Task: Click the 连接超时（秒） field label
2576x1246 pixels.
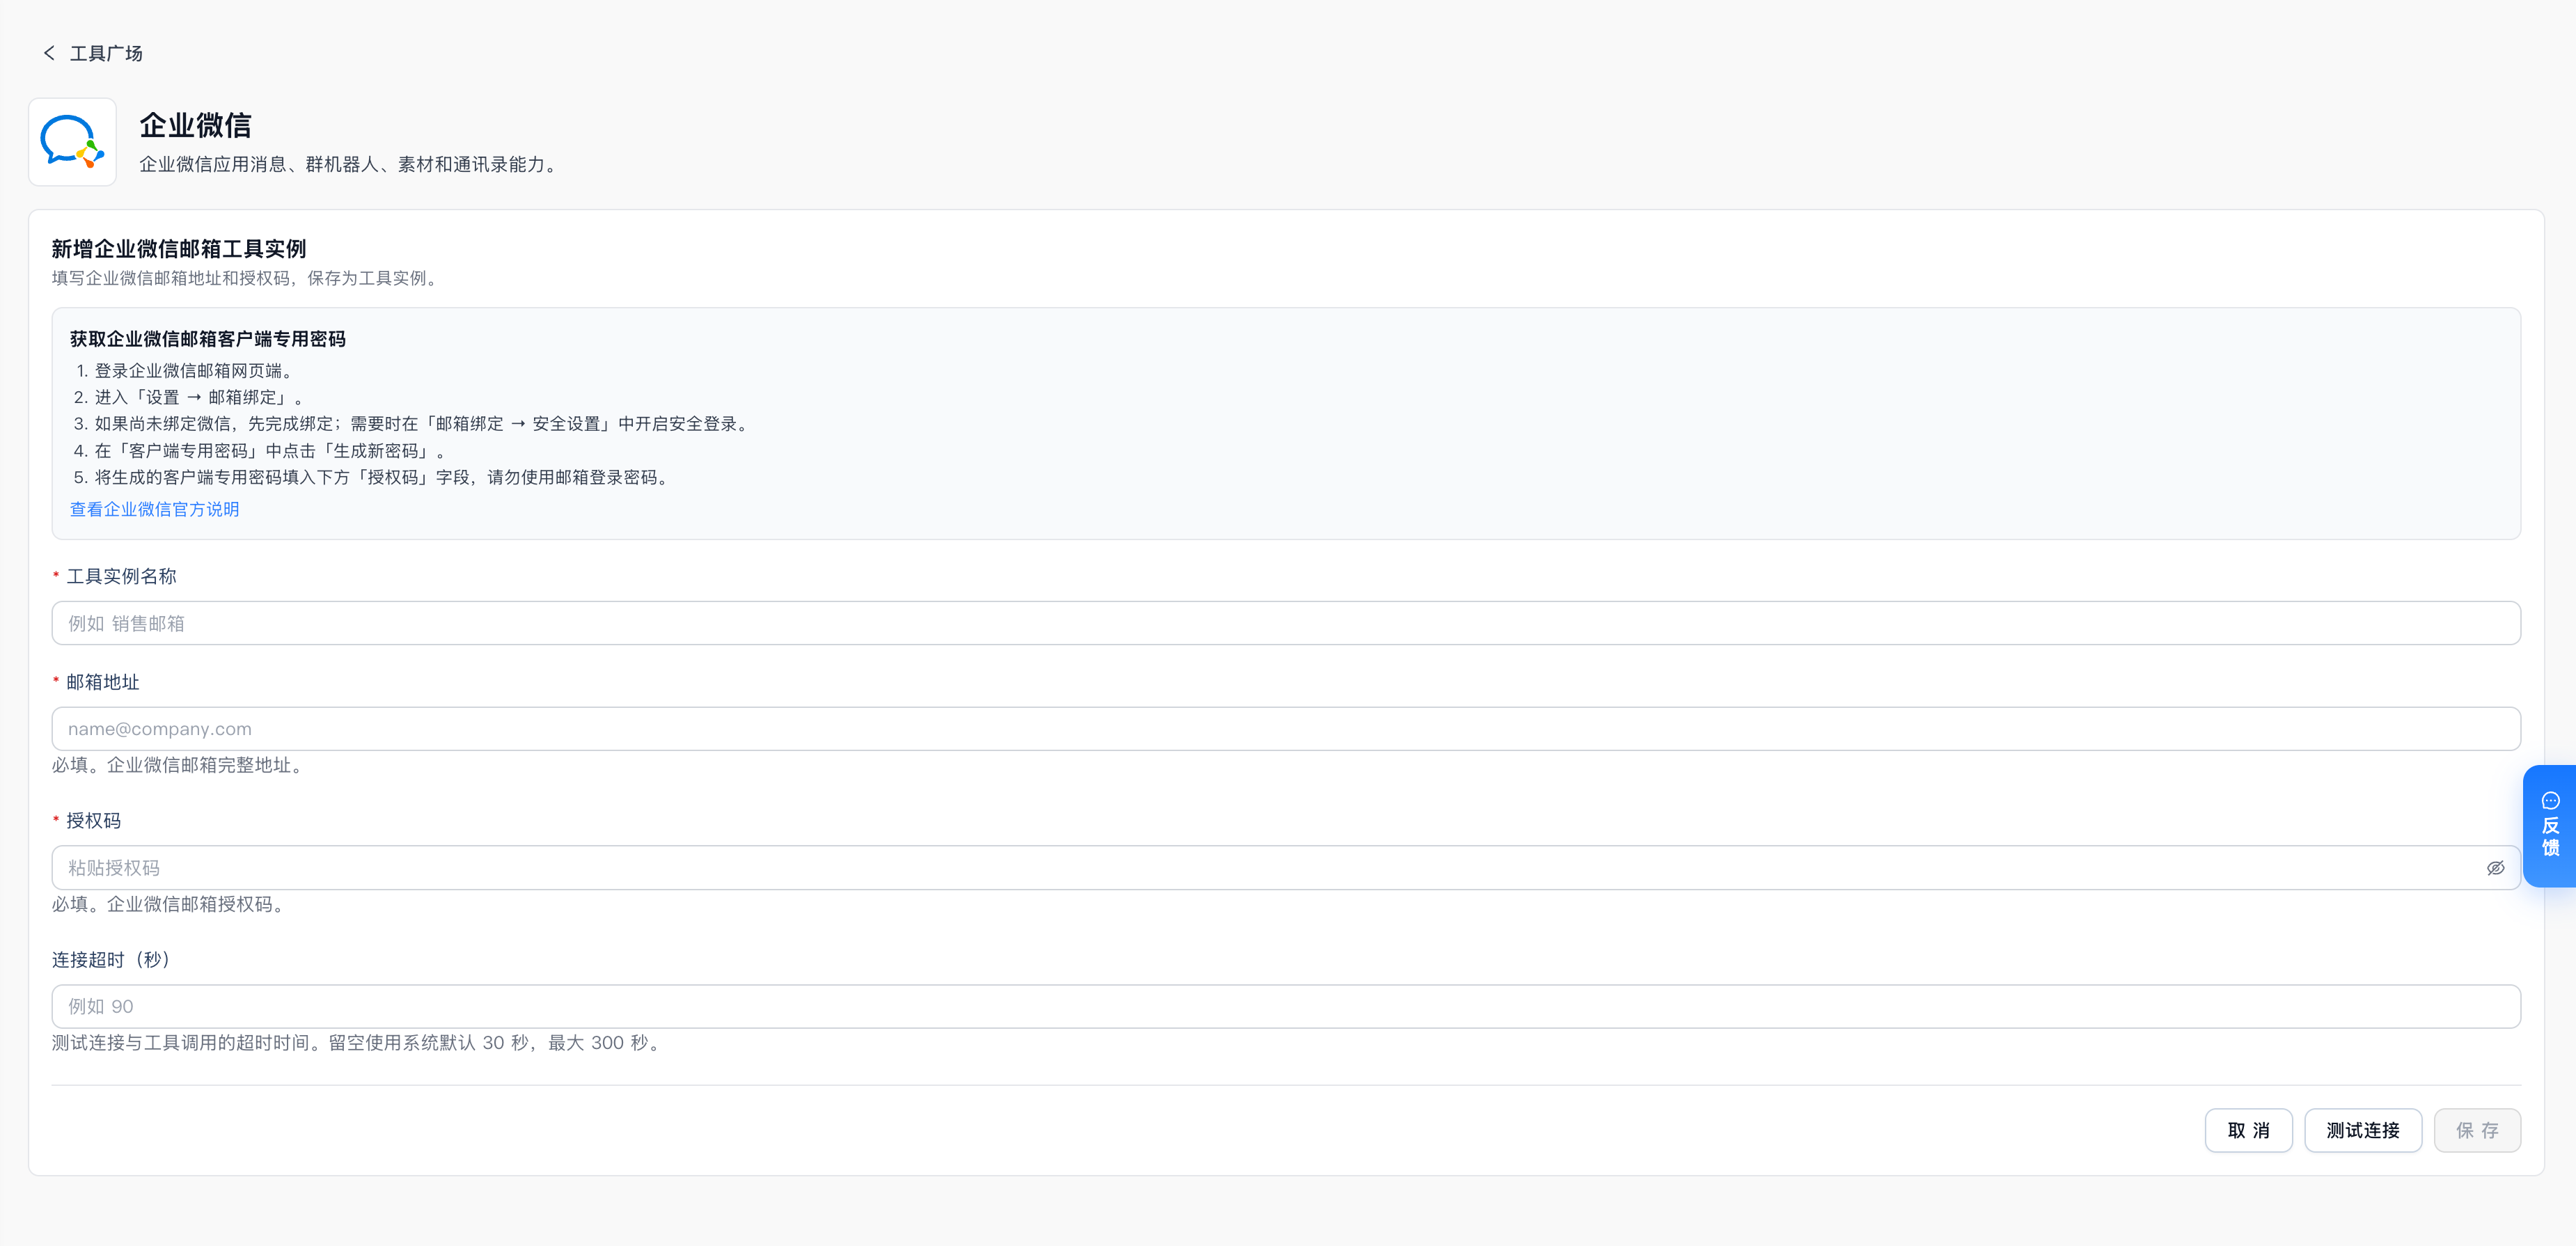Action: tap(112, 959)
